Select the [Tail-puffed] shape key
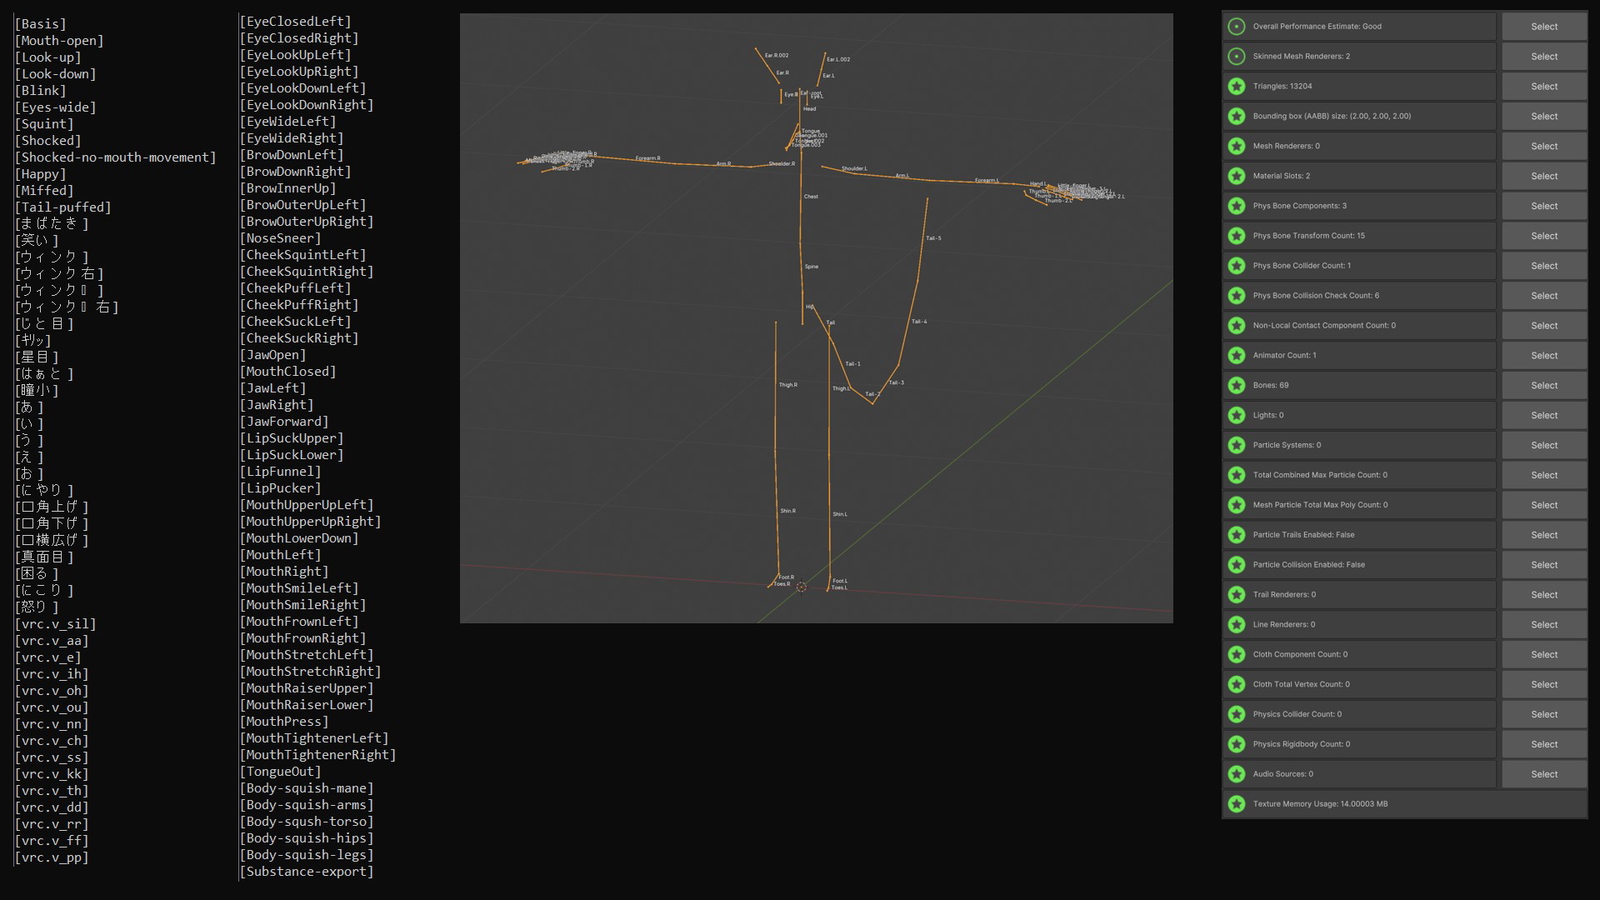Screen dimensions: 1600x900 coord(62,207)
